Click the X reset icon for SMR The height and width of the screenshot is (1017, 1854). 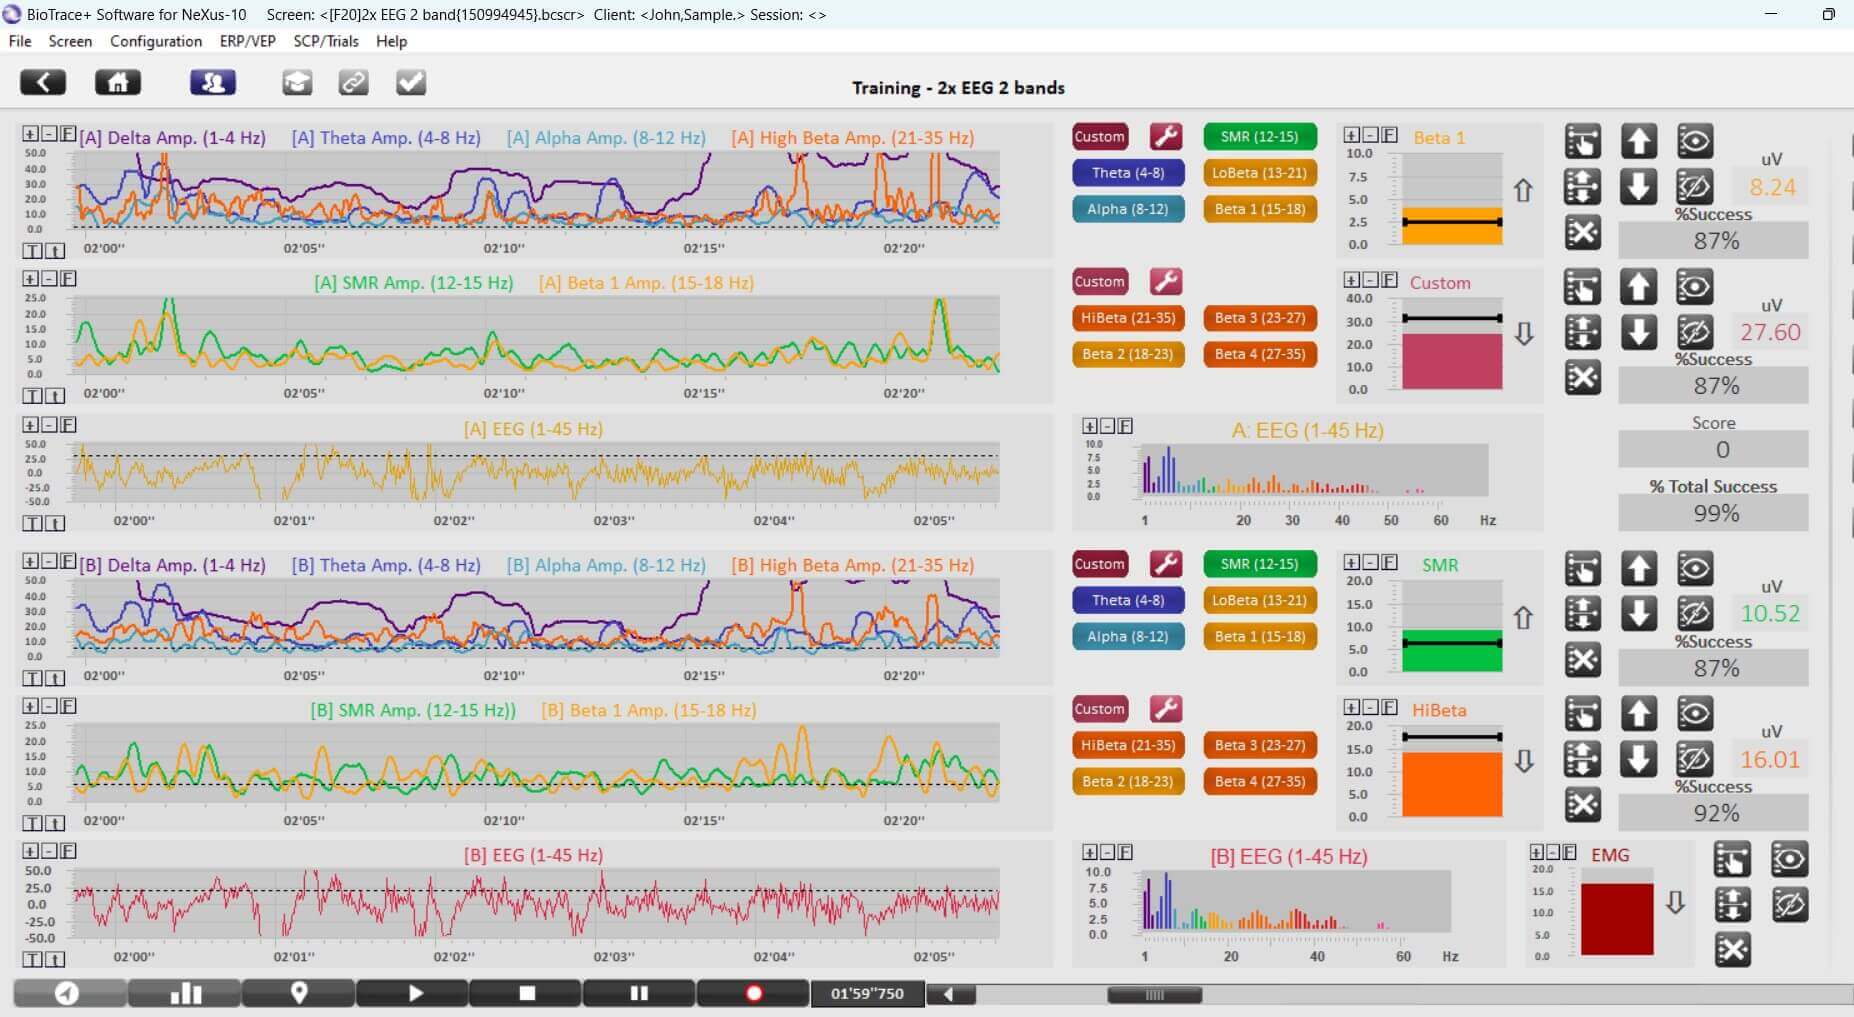[1582, 660]
